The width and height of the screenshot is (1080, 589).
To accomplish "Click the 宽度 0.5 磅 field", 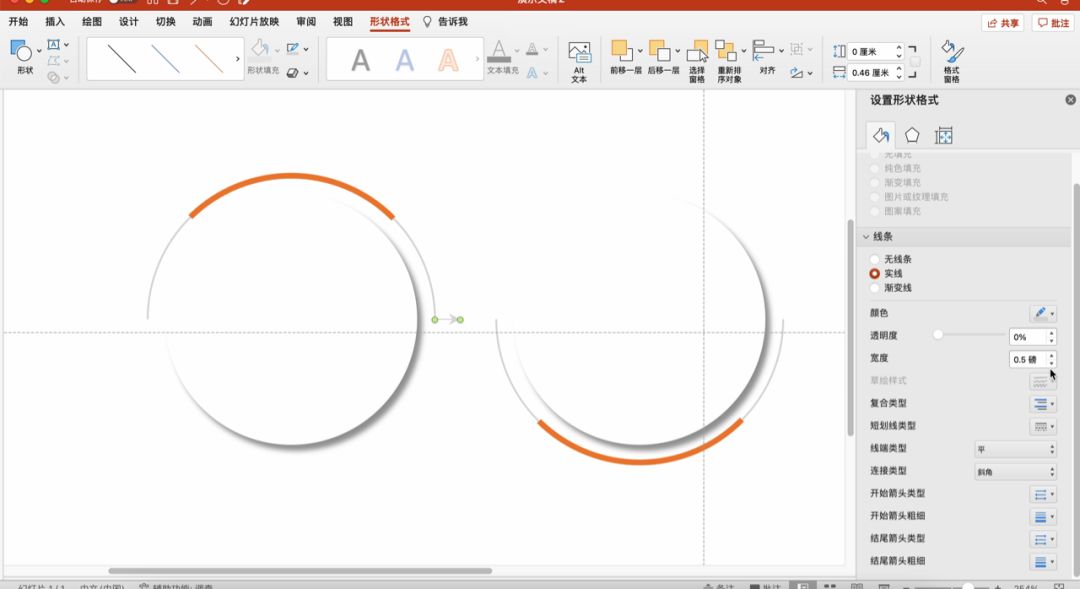I will 1028,359.
